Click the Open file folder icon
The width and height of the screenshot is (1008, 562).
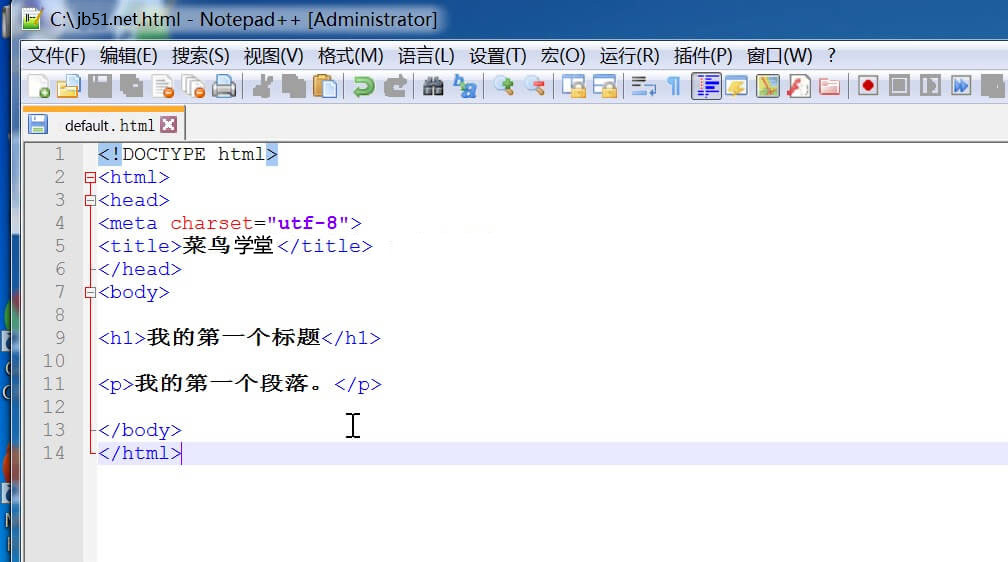[x=68, y=87]
